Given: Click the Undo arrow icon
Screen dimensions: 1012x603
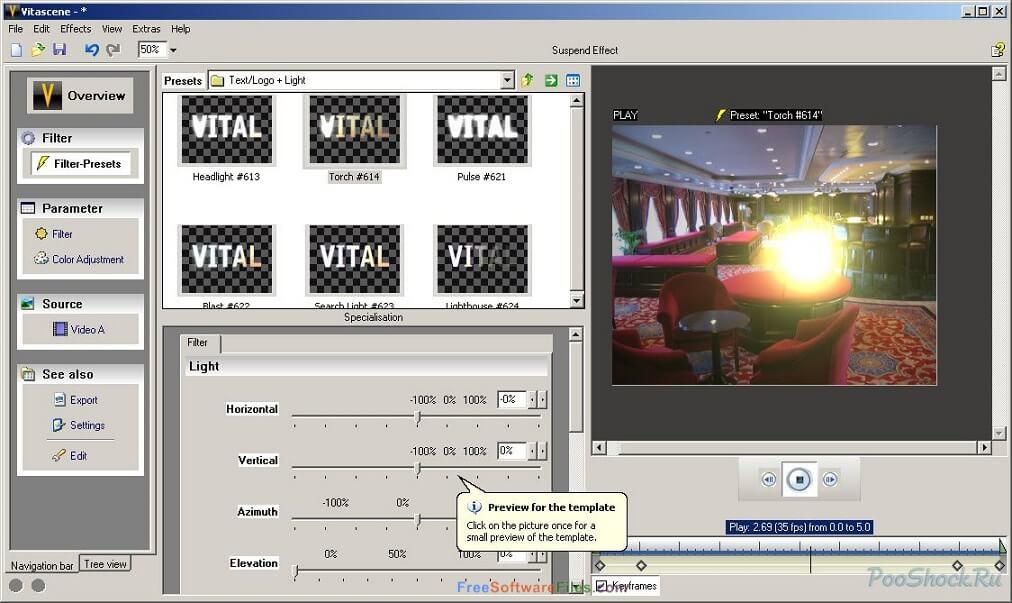Looking at the screenshot, I should (x=91, y=50).
